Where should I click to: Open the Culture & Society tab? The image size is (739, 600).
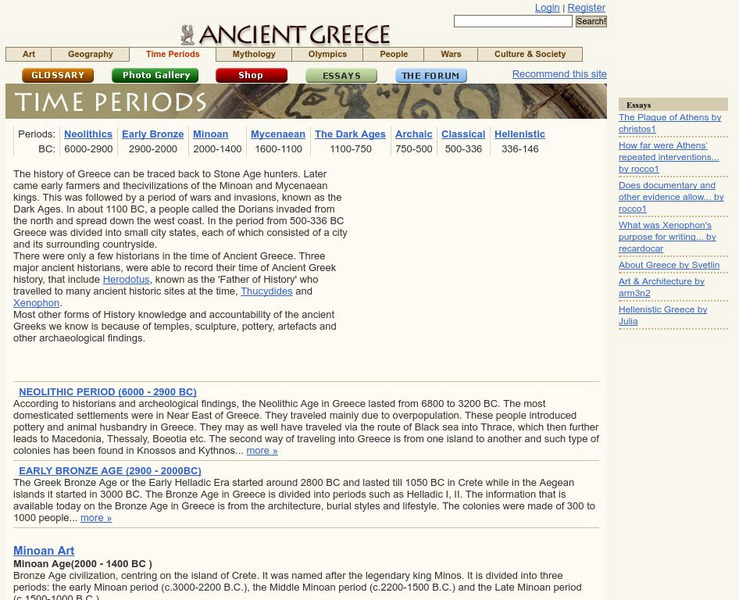pyautogui.click(x=530, y=54)
